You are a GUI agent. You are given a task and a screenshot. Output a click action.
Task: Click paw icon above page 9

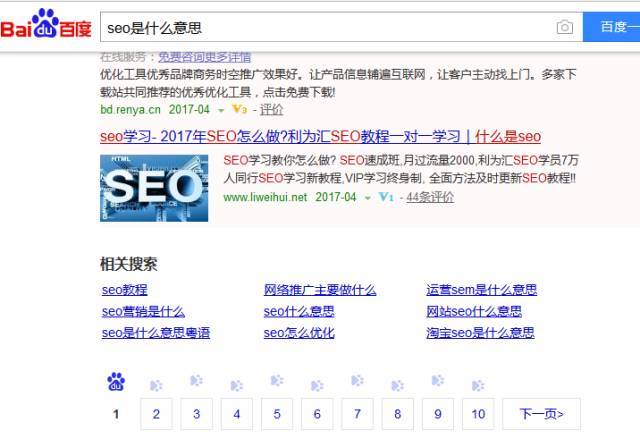(x=438, y=380)
